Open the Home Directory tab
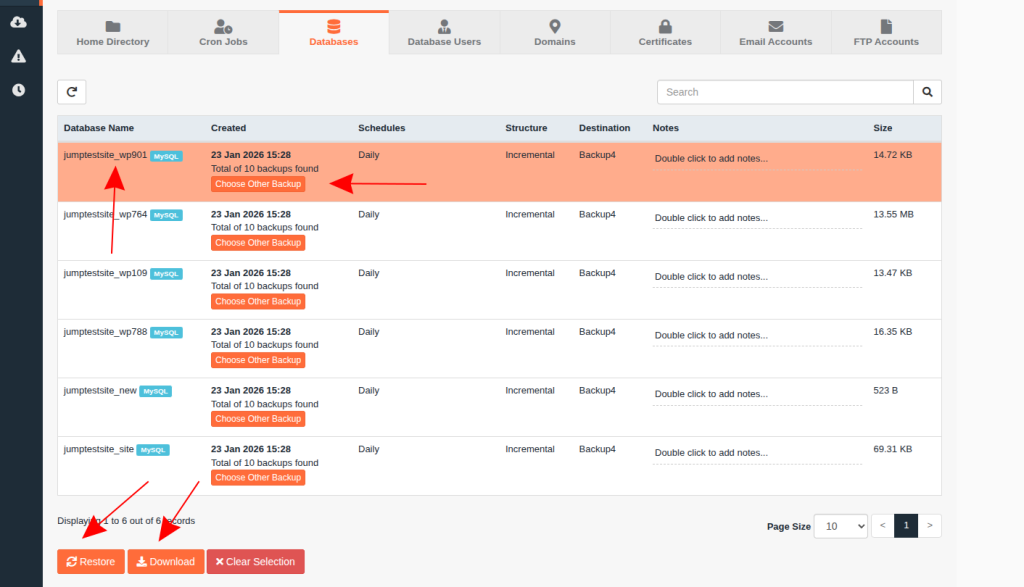Screen dimensions: 1024x587 click(x=113, y=33)
